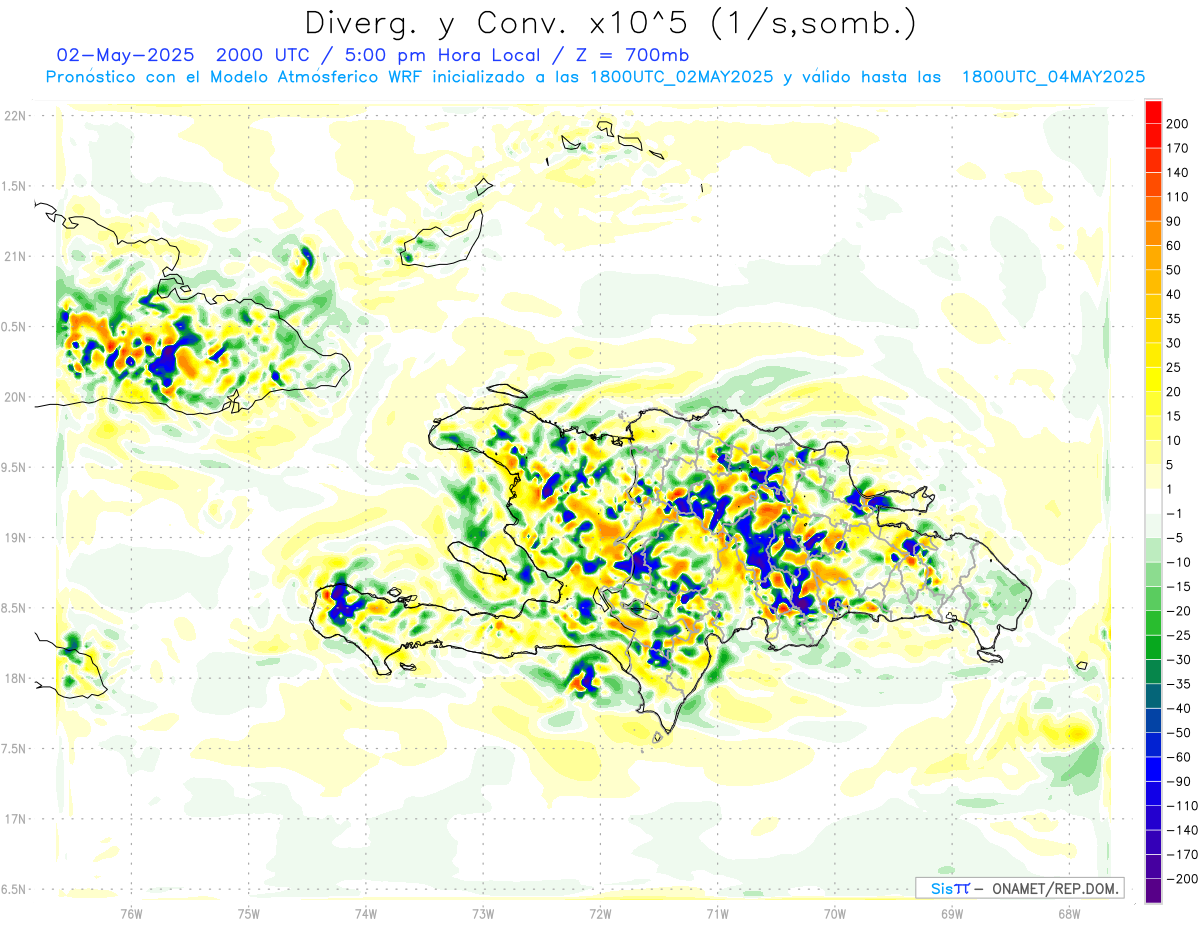Click the 0.5N latitude label
The image size is (1200, 927).
tap(15, 327)
